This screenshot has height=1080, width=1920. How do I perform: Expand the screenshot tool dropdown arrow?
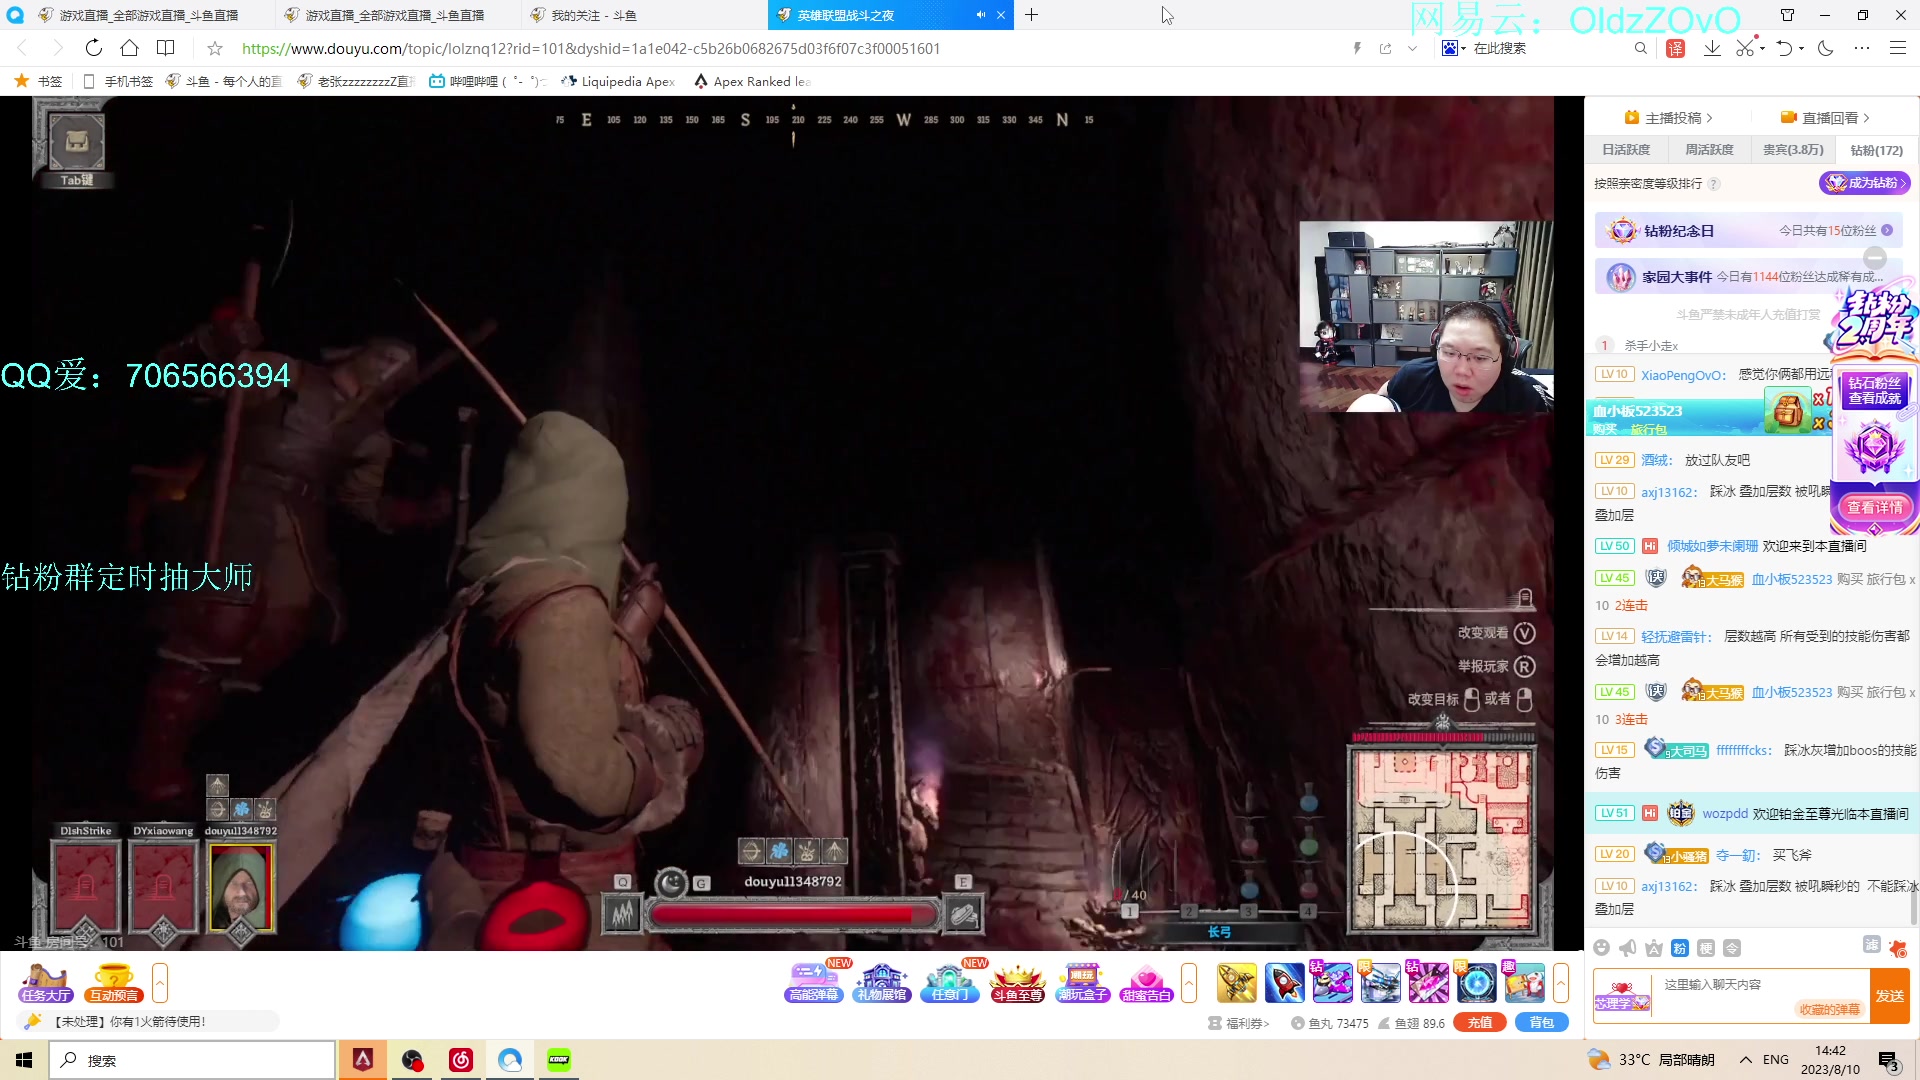pos(1761,48)
